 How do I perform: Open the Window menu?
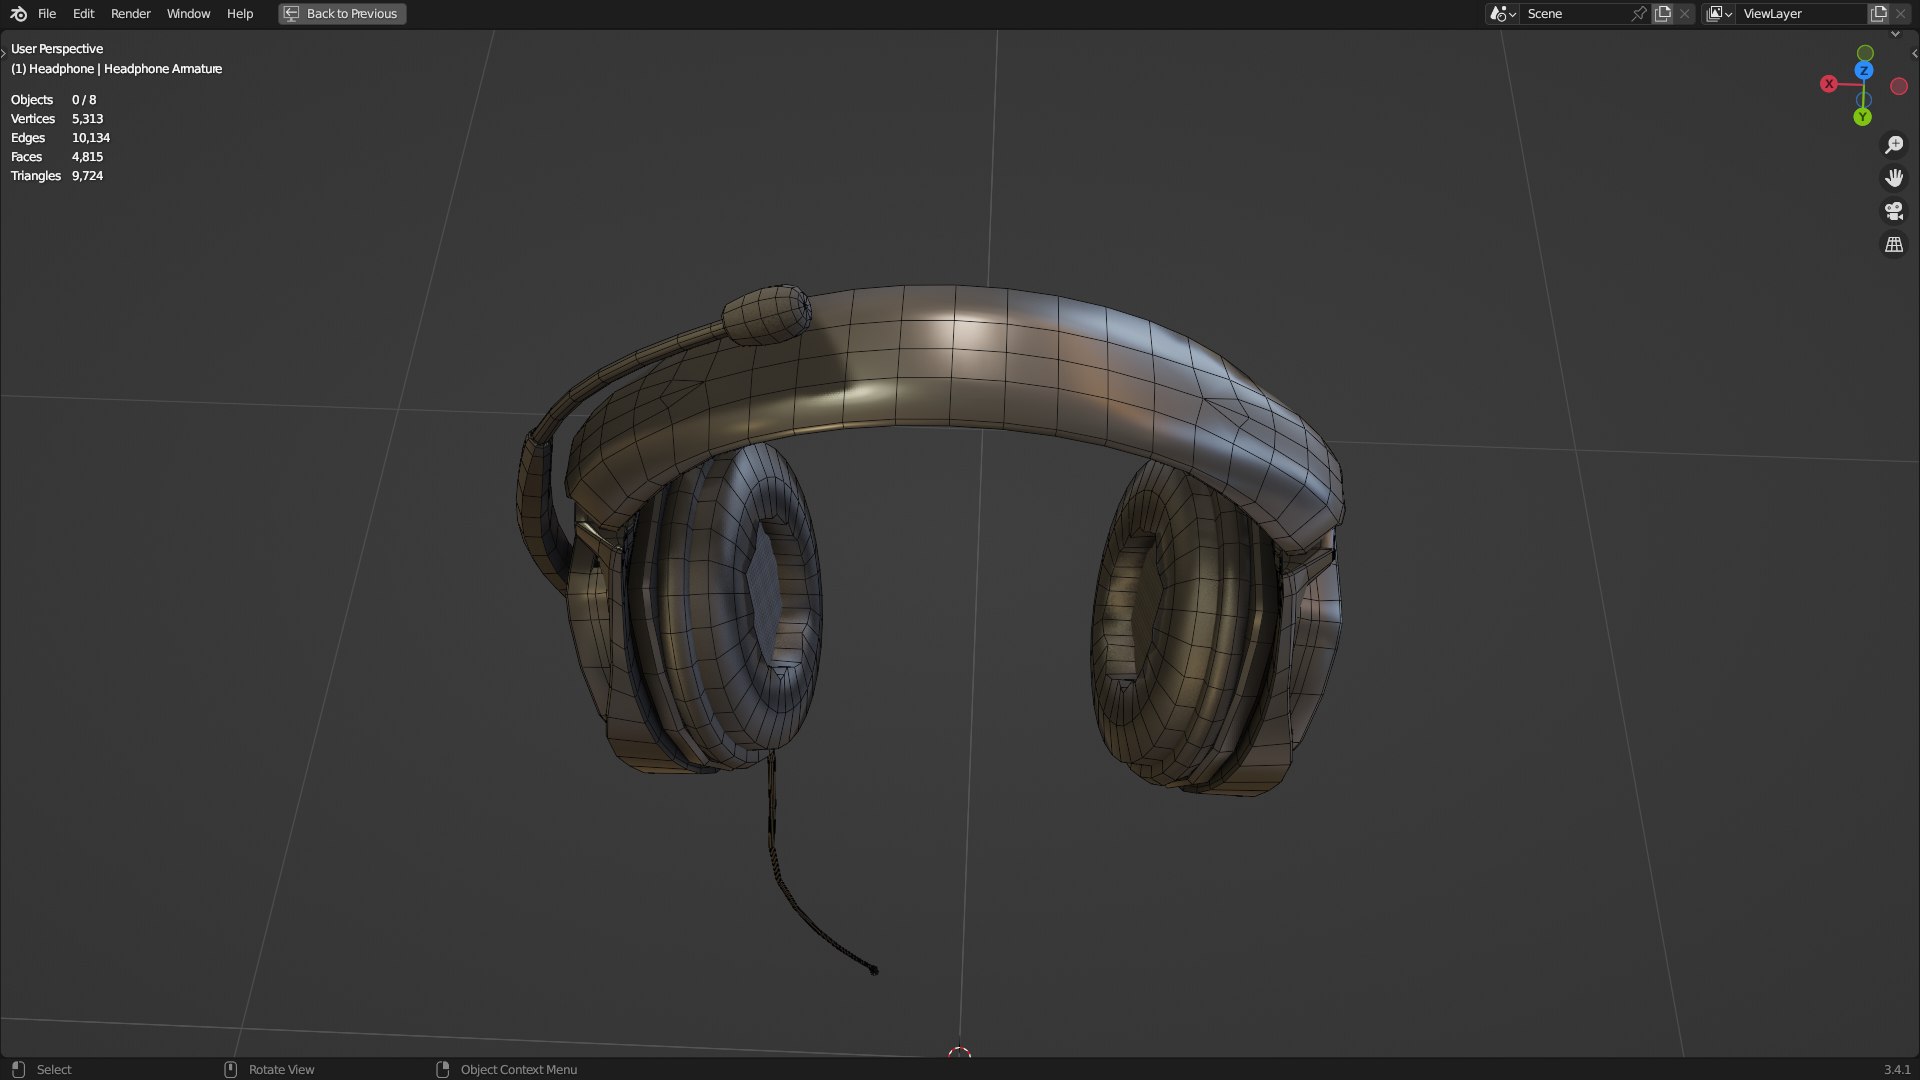[x=188, y=14]
